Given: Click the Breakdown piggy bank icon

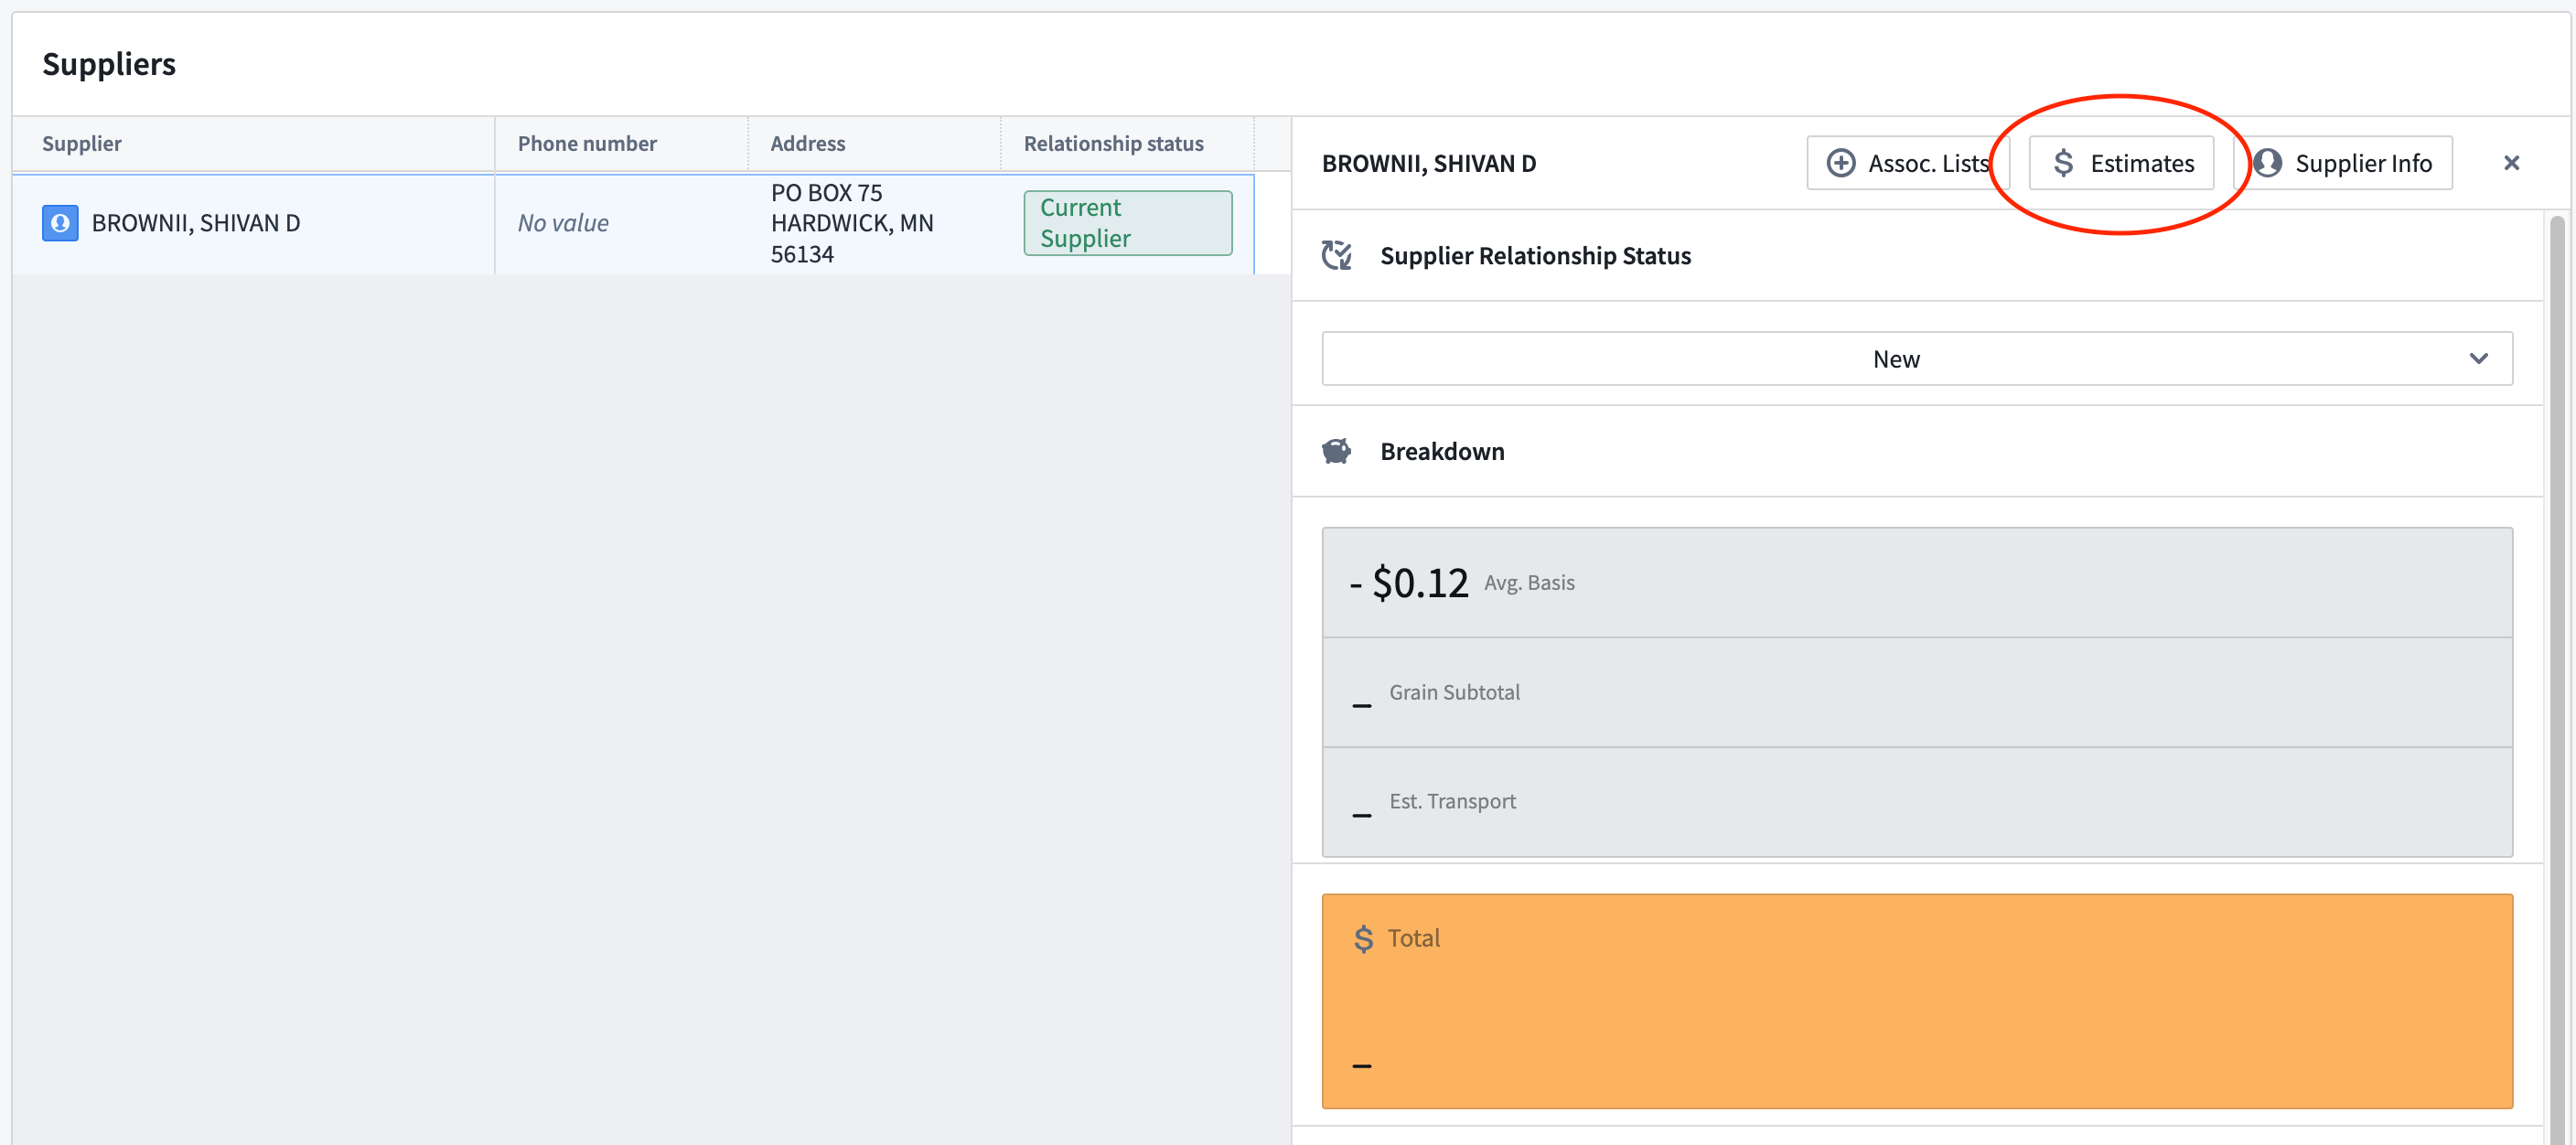Looking at the screenshot, I should pos(1337,452).
